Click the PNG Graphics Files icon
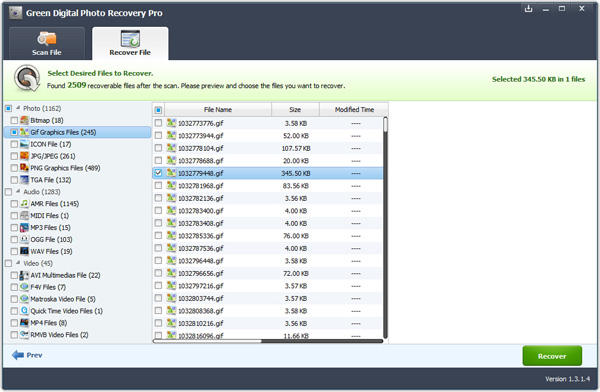The height and width of the screenshot is (392, 600). point(24,168)
